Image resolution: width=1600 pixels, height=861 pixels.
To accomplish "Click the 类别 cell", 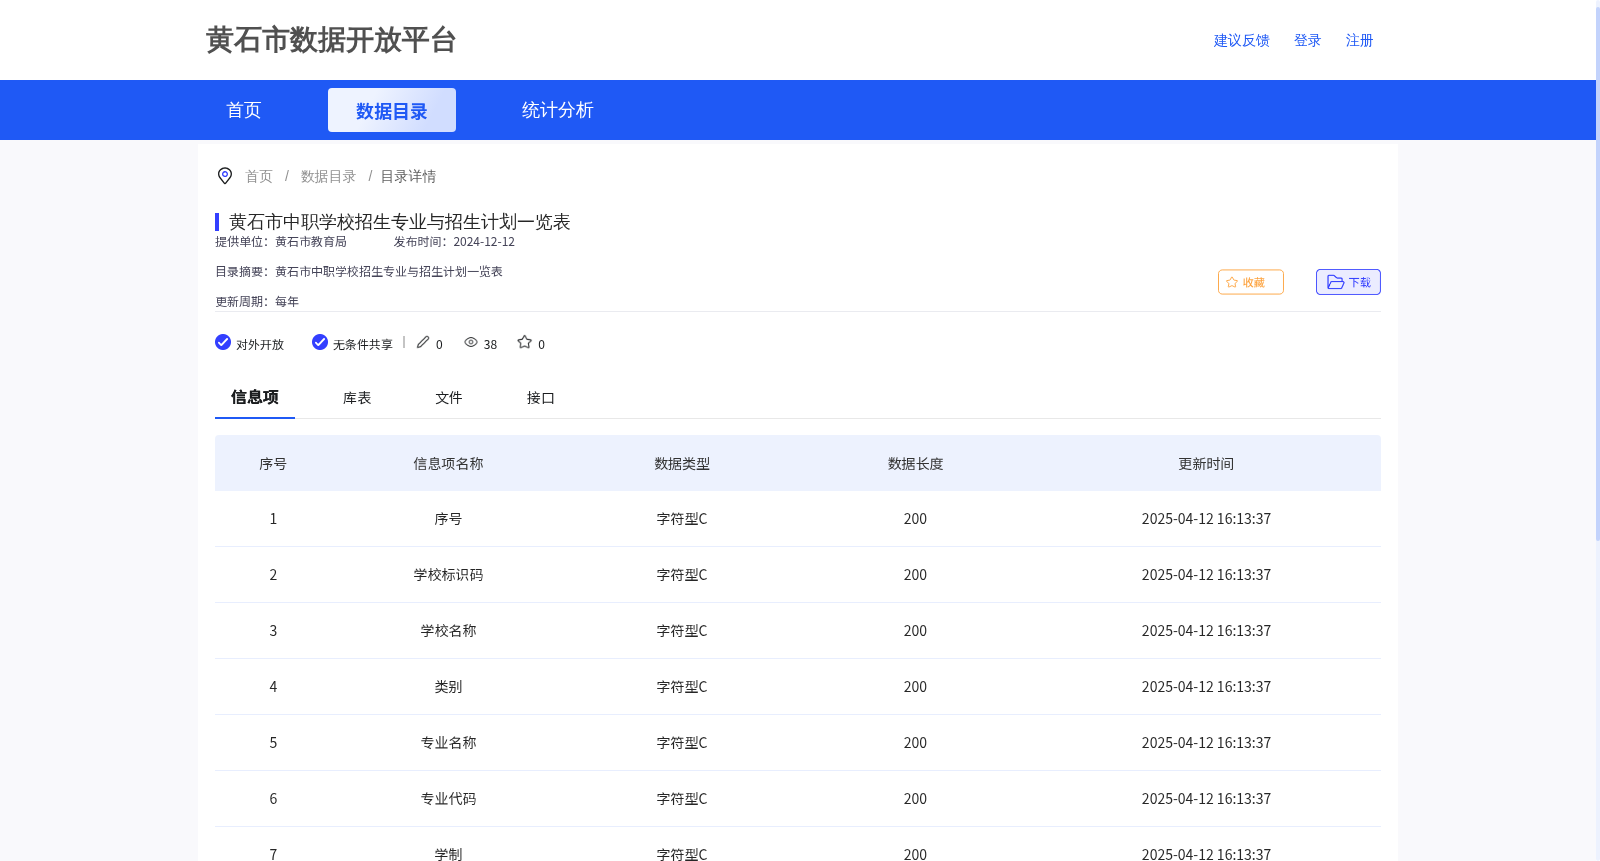I will [448, 687].
